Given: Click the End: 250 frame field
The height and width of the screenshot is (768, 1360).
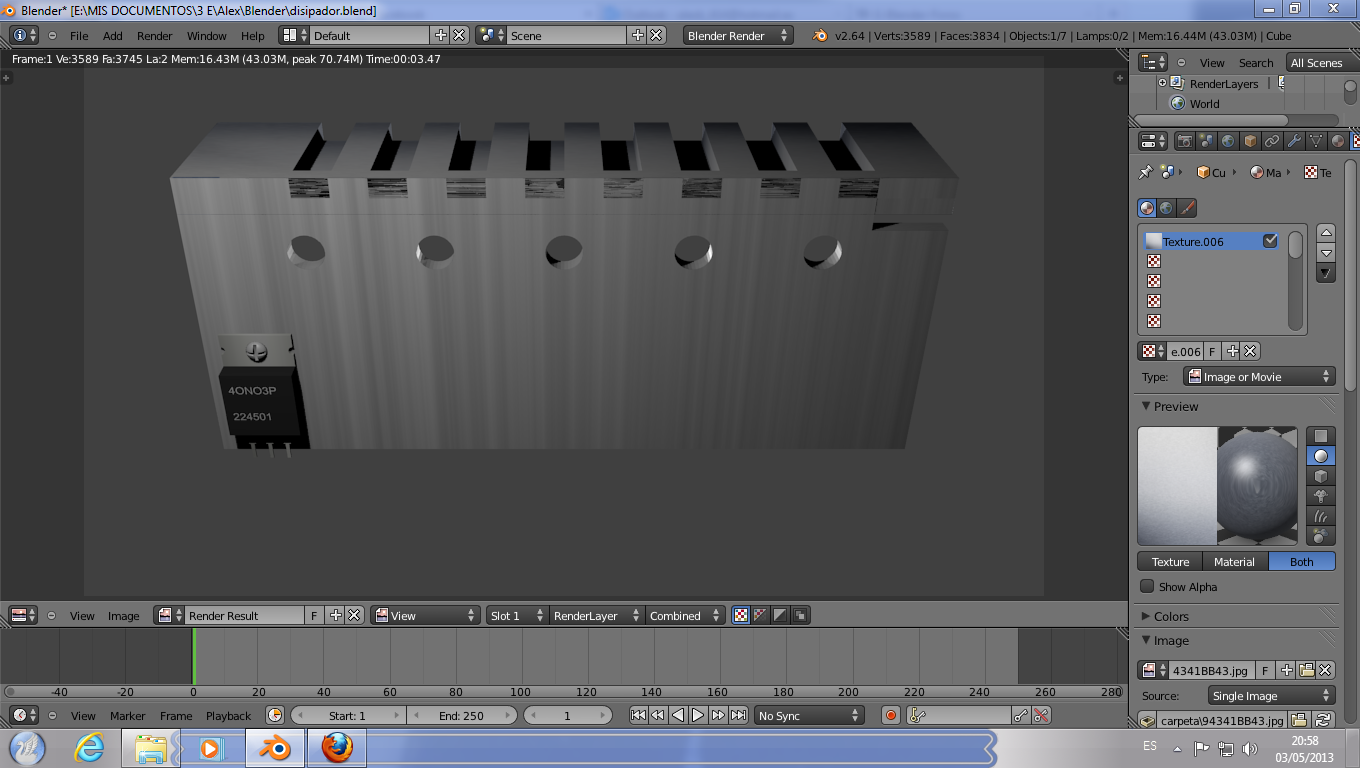Looking at the screenshot, I should (x=461, y=716).
